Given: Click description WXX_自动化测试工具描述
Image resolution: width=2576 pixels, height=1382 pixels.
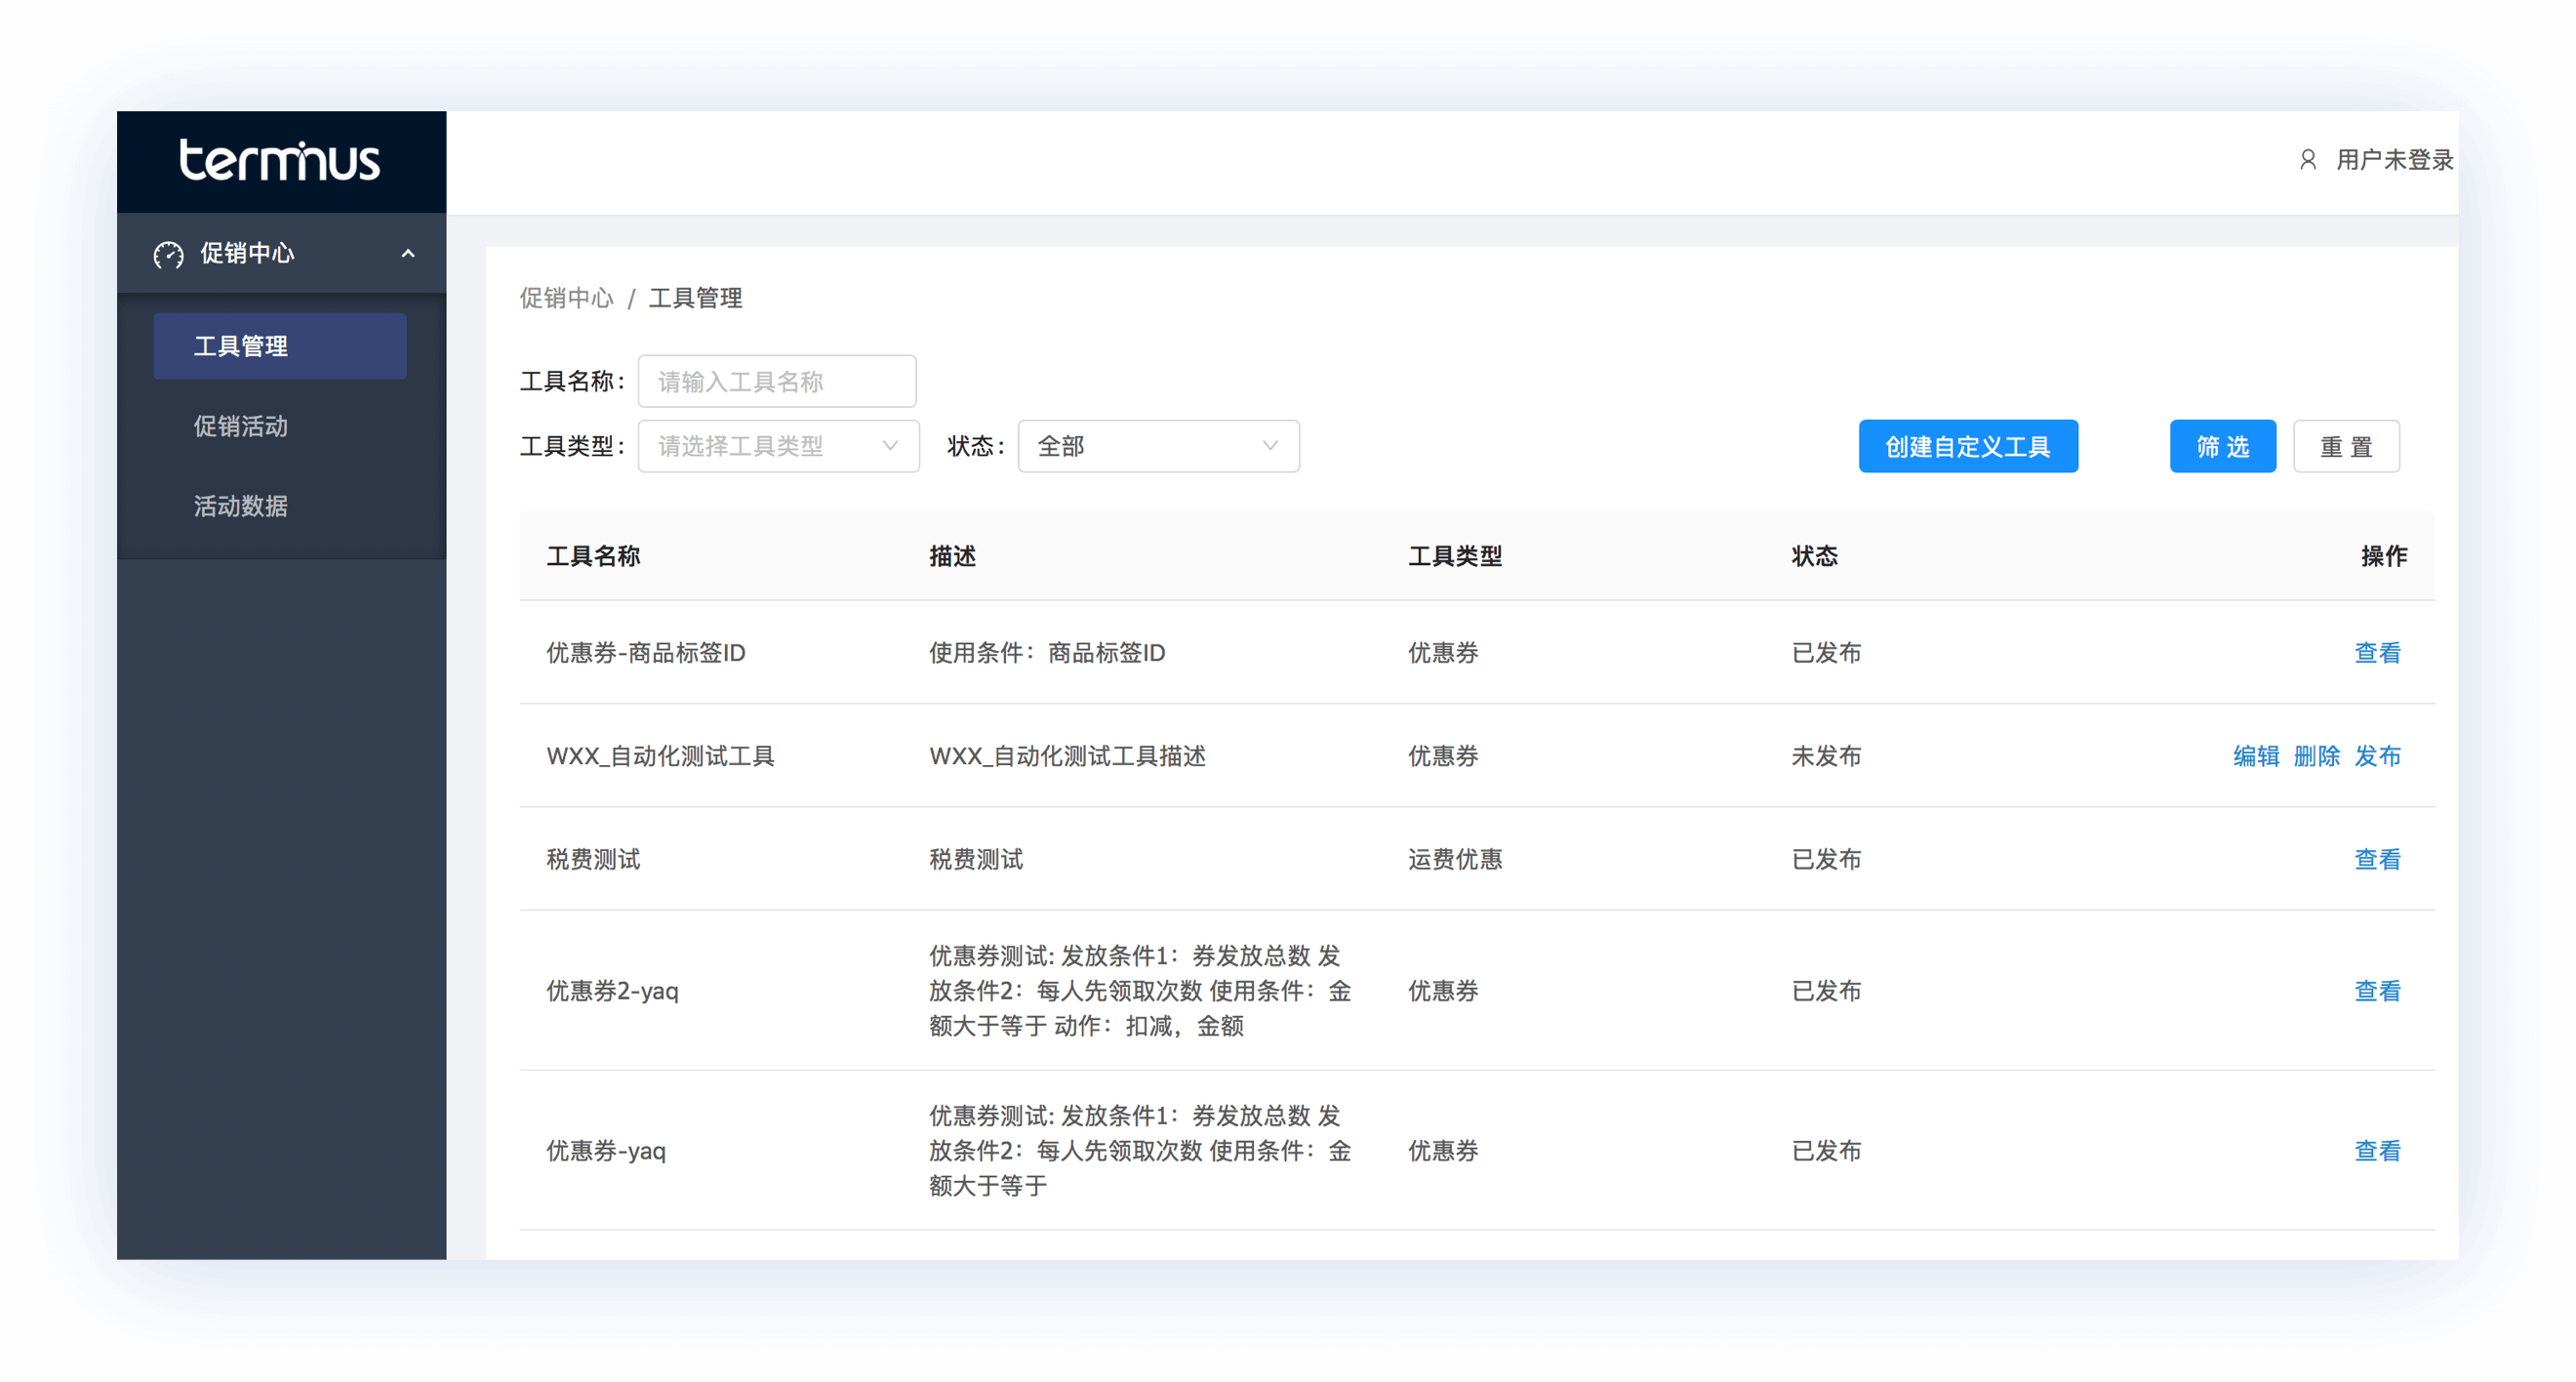Looking at the screenshot, I should pyautogui.click(x=1067, y=756).
